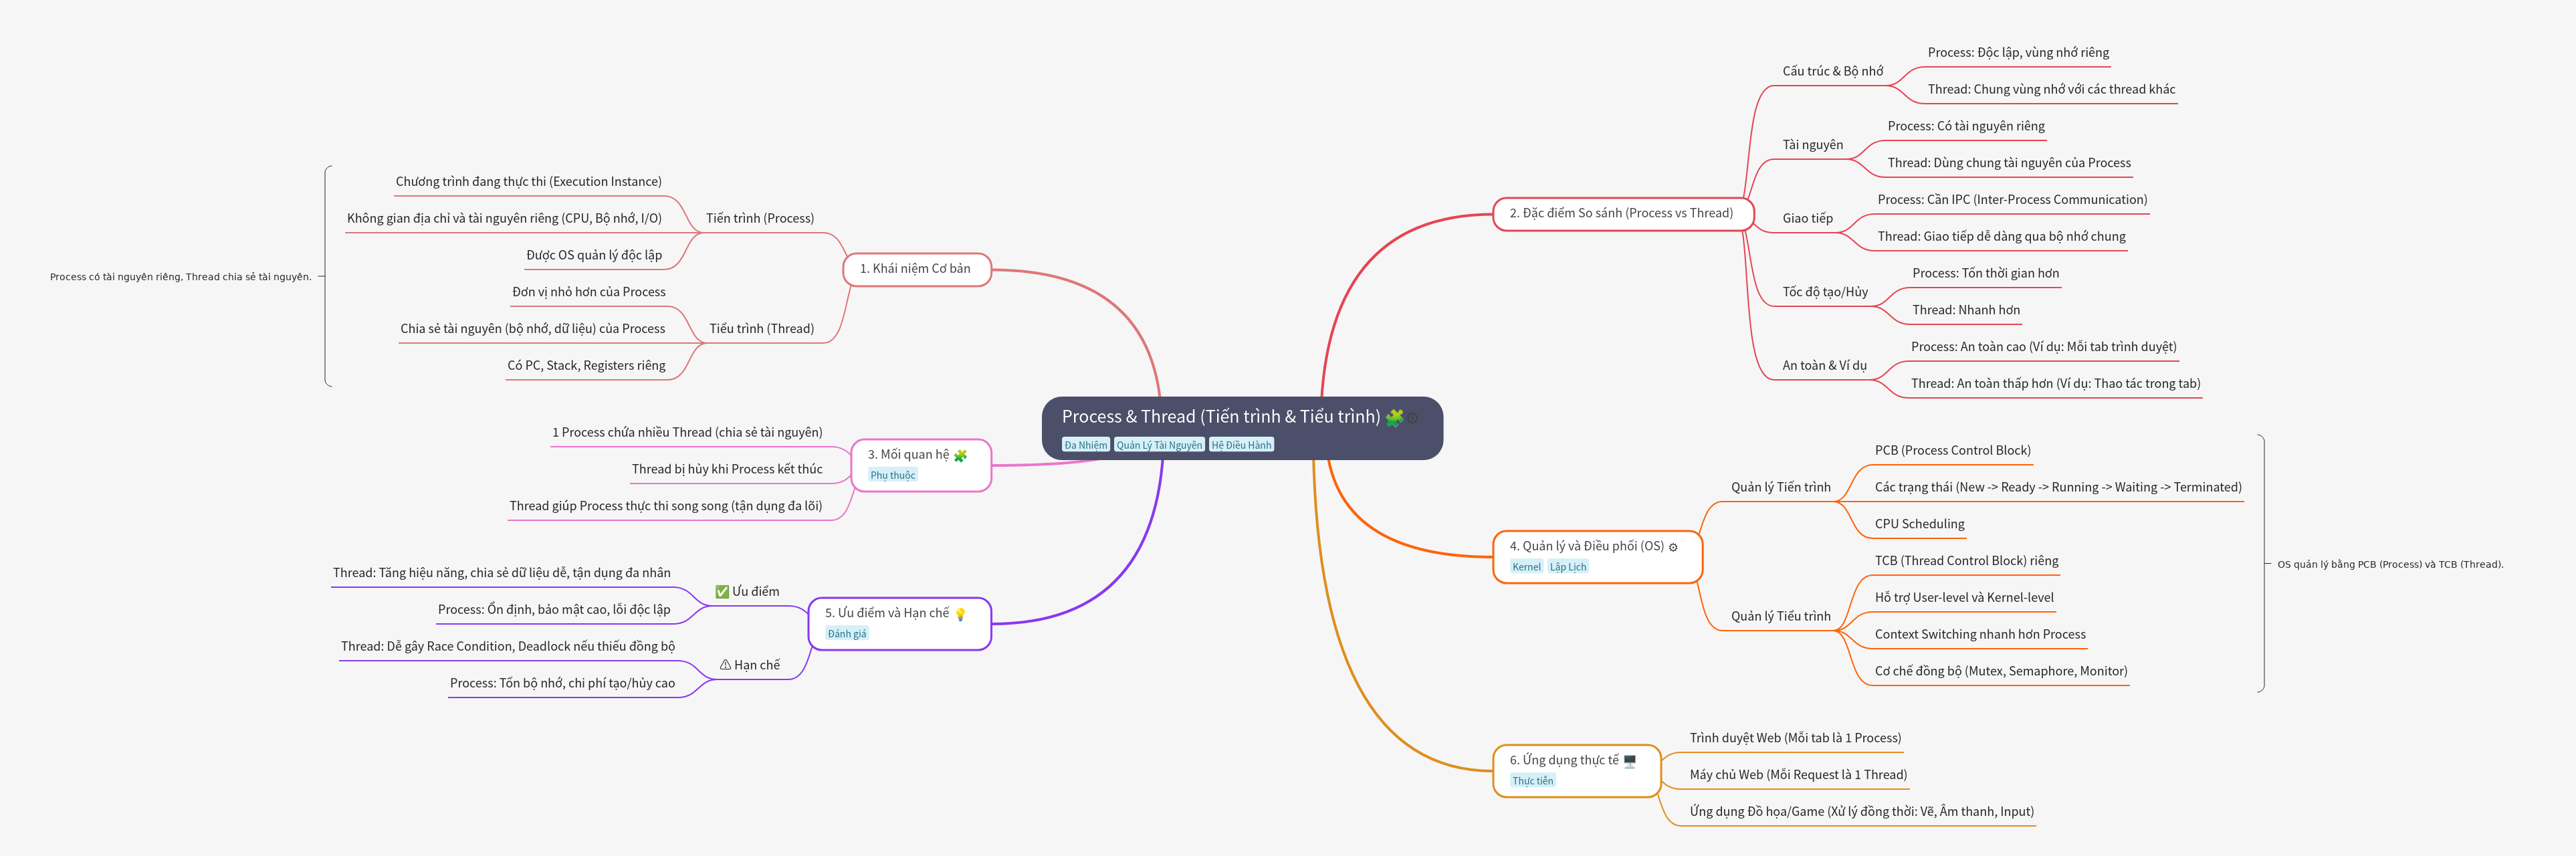Select the "Đa Nhiệm" tag label

click(1085, 445)
